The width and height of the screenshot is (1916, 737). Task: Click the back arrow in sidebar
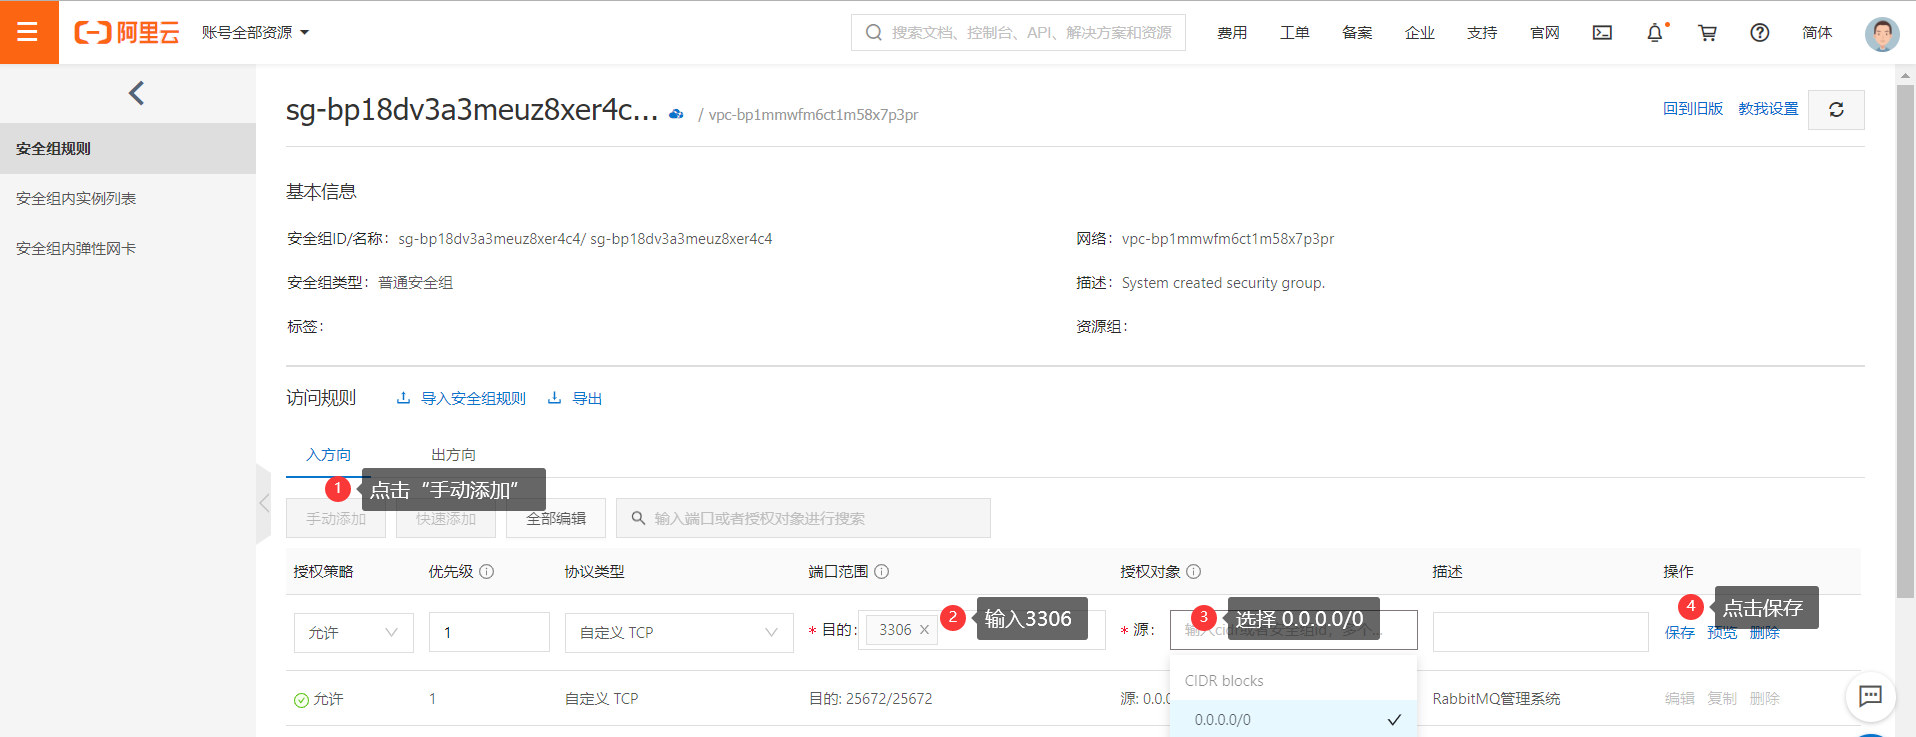point(137,93)
